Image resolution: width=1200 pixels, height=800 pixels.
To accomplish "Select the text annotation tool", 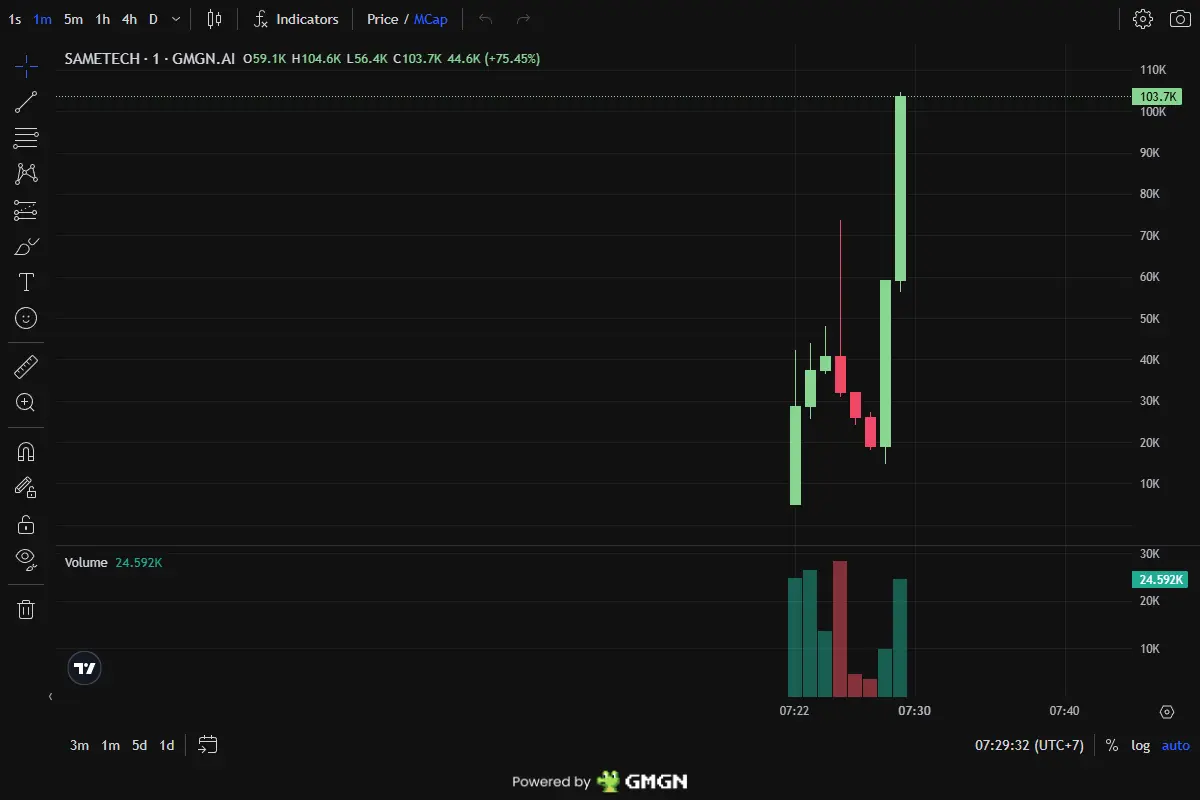I will point(26,282).
